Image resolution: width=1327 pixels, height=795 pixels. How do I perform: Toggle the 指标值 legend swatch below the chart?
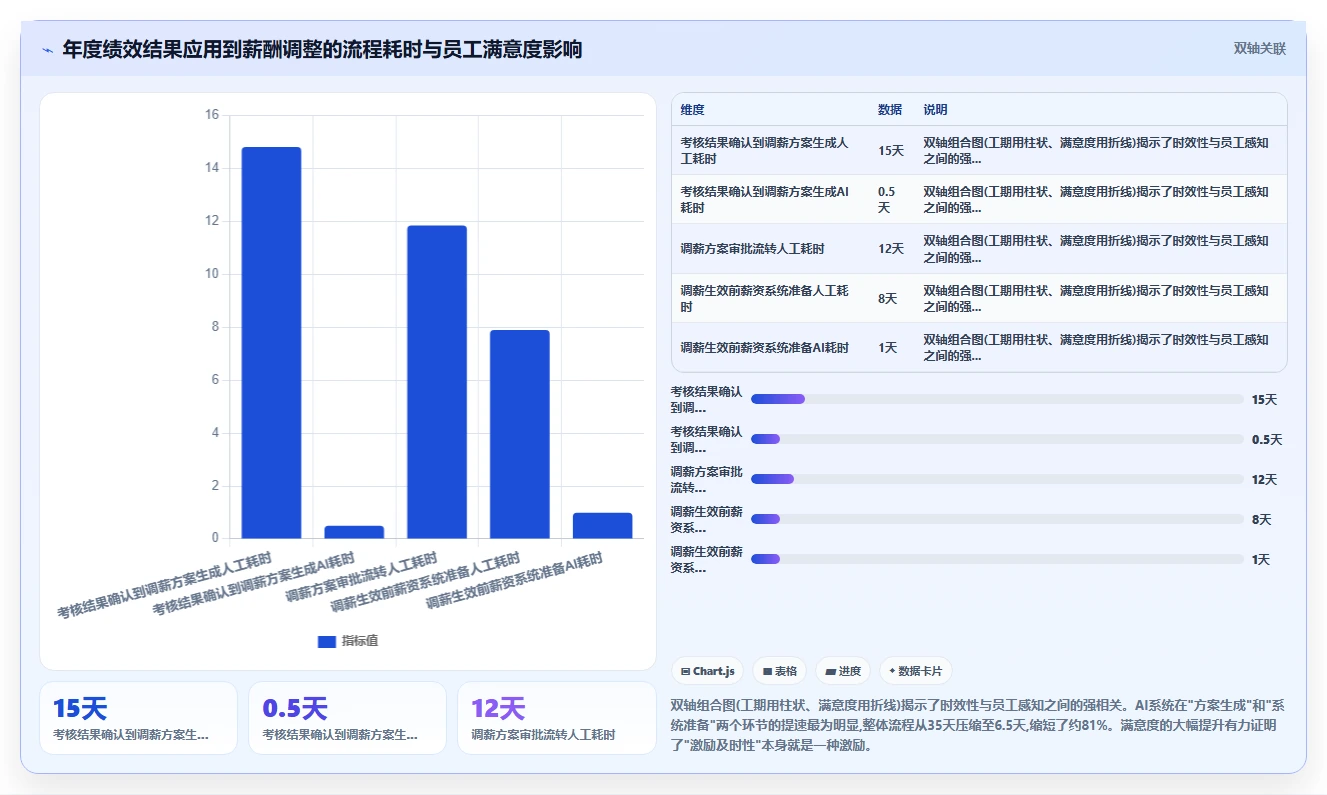327,641
